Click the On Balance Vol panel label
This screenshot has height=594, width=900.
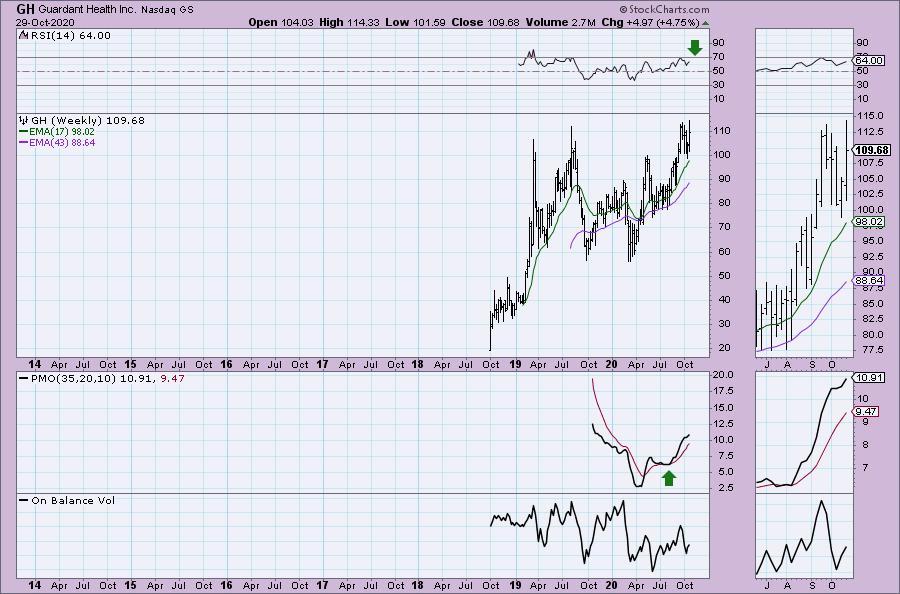click(73, 500)
